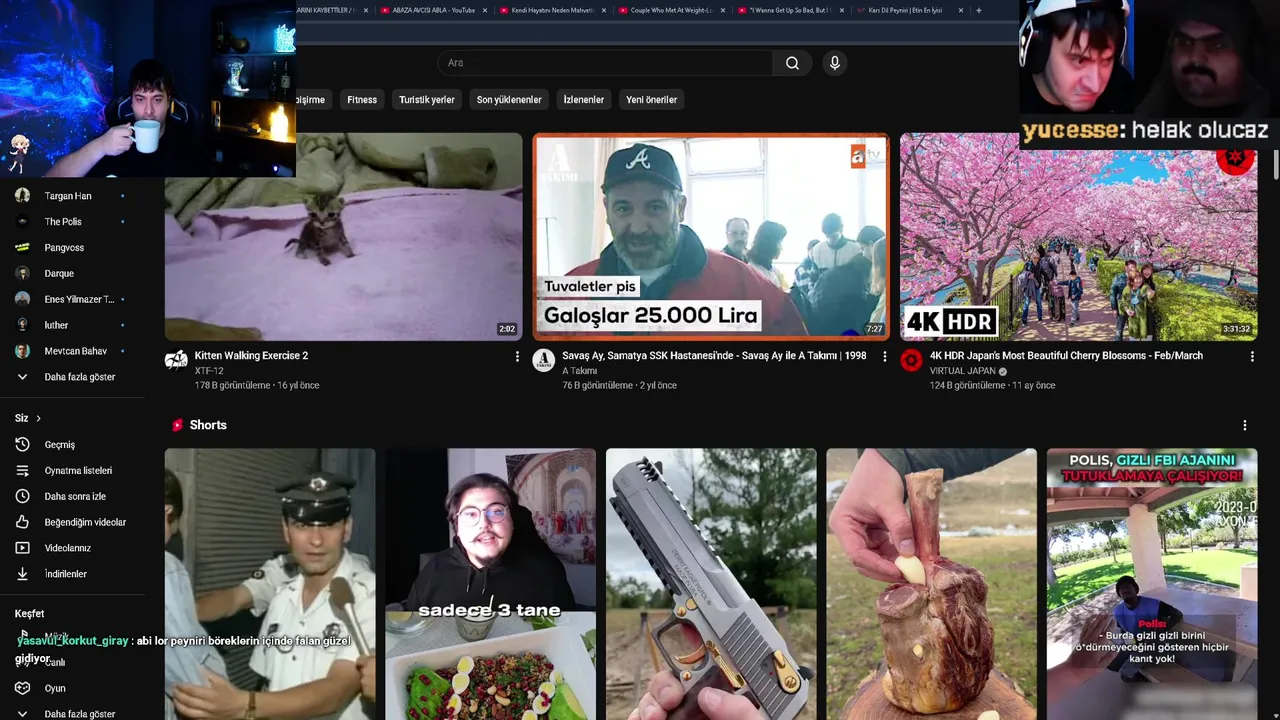Open the police officer interview Short
Viewport: 1280px width, 720px height.
click(270, 584)
